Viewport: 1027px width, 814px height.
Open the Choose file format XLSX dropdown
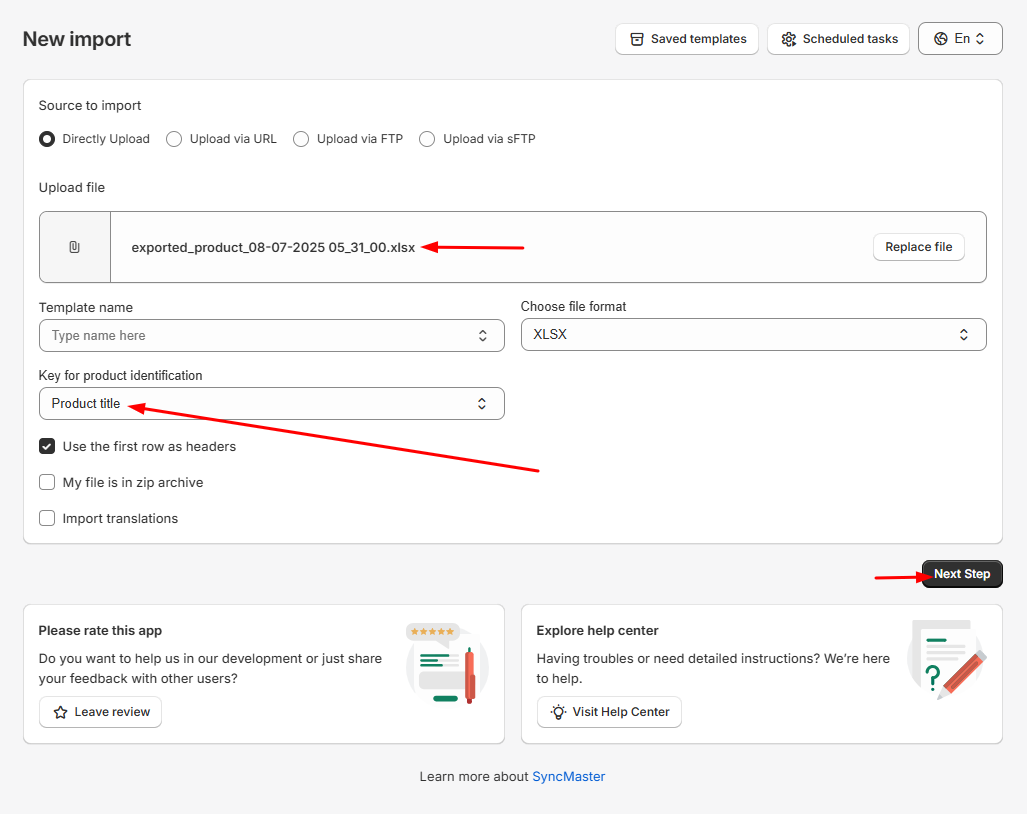pyautogui.click(x=753, y=335)
